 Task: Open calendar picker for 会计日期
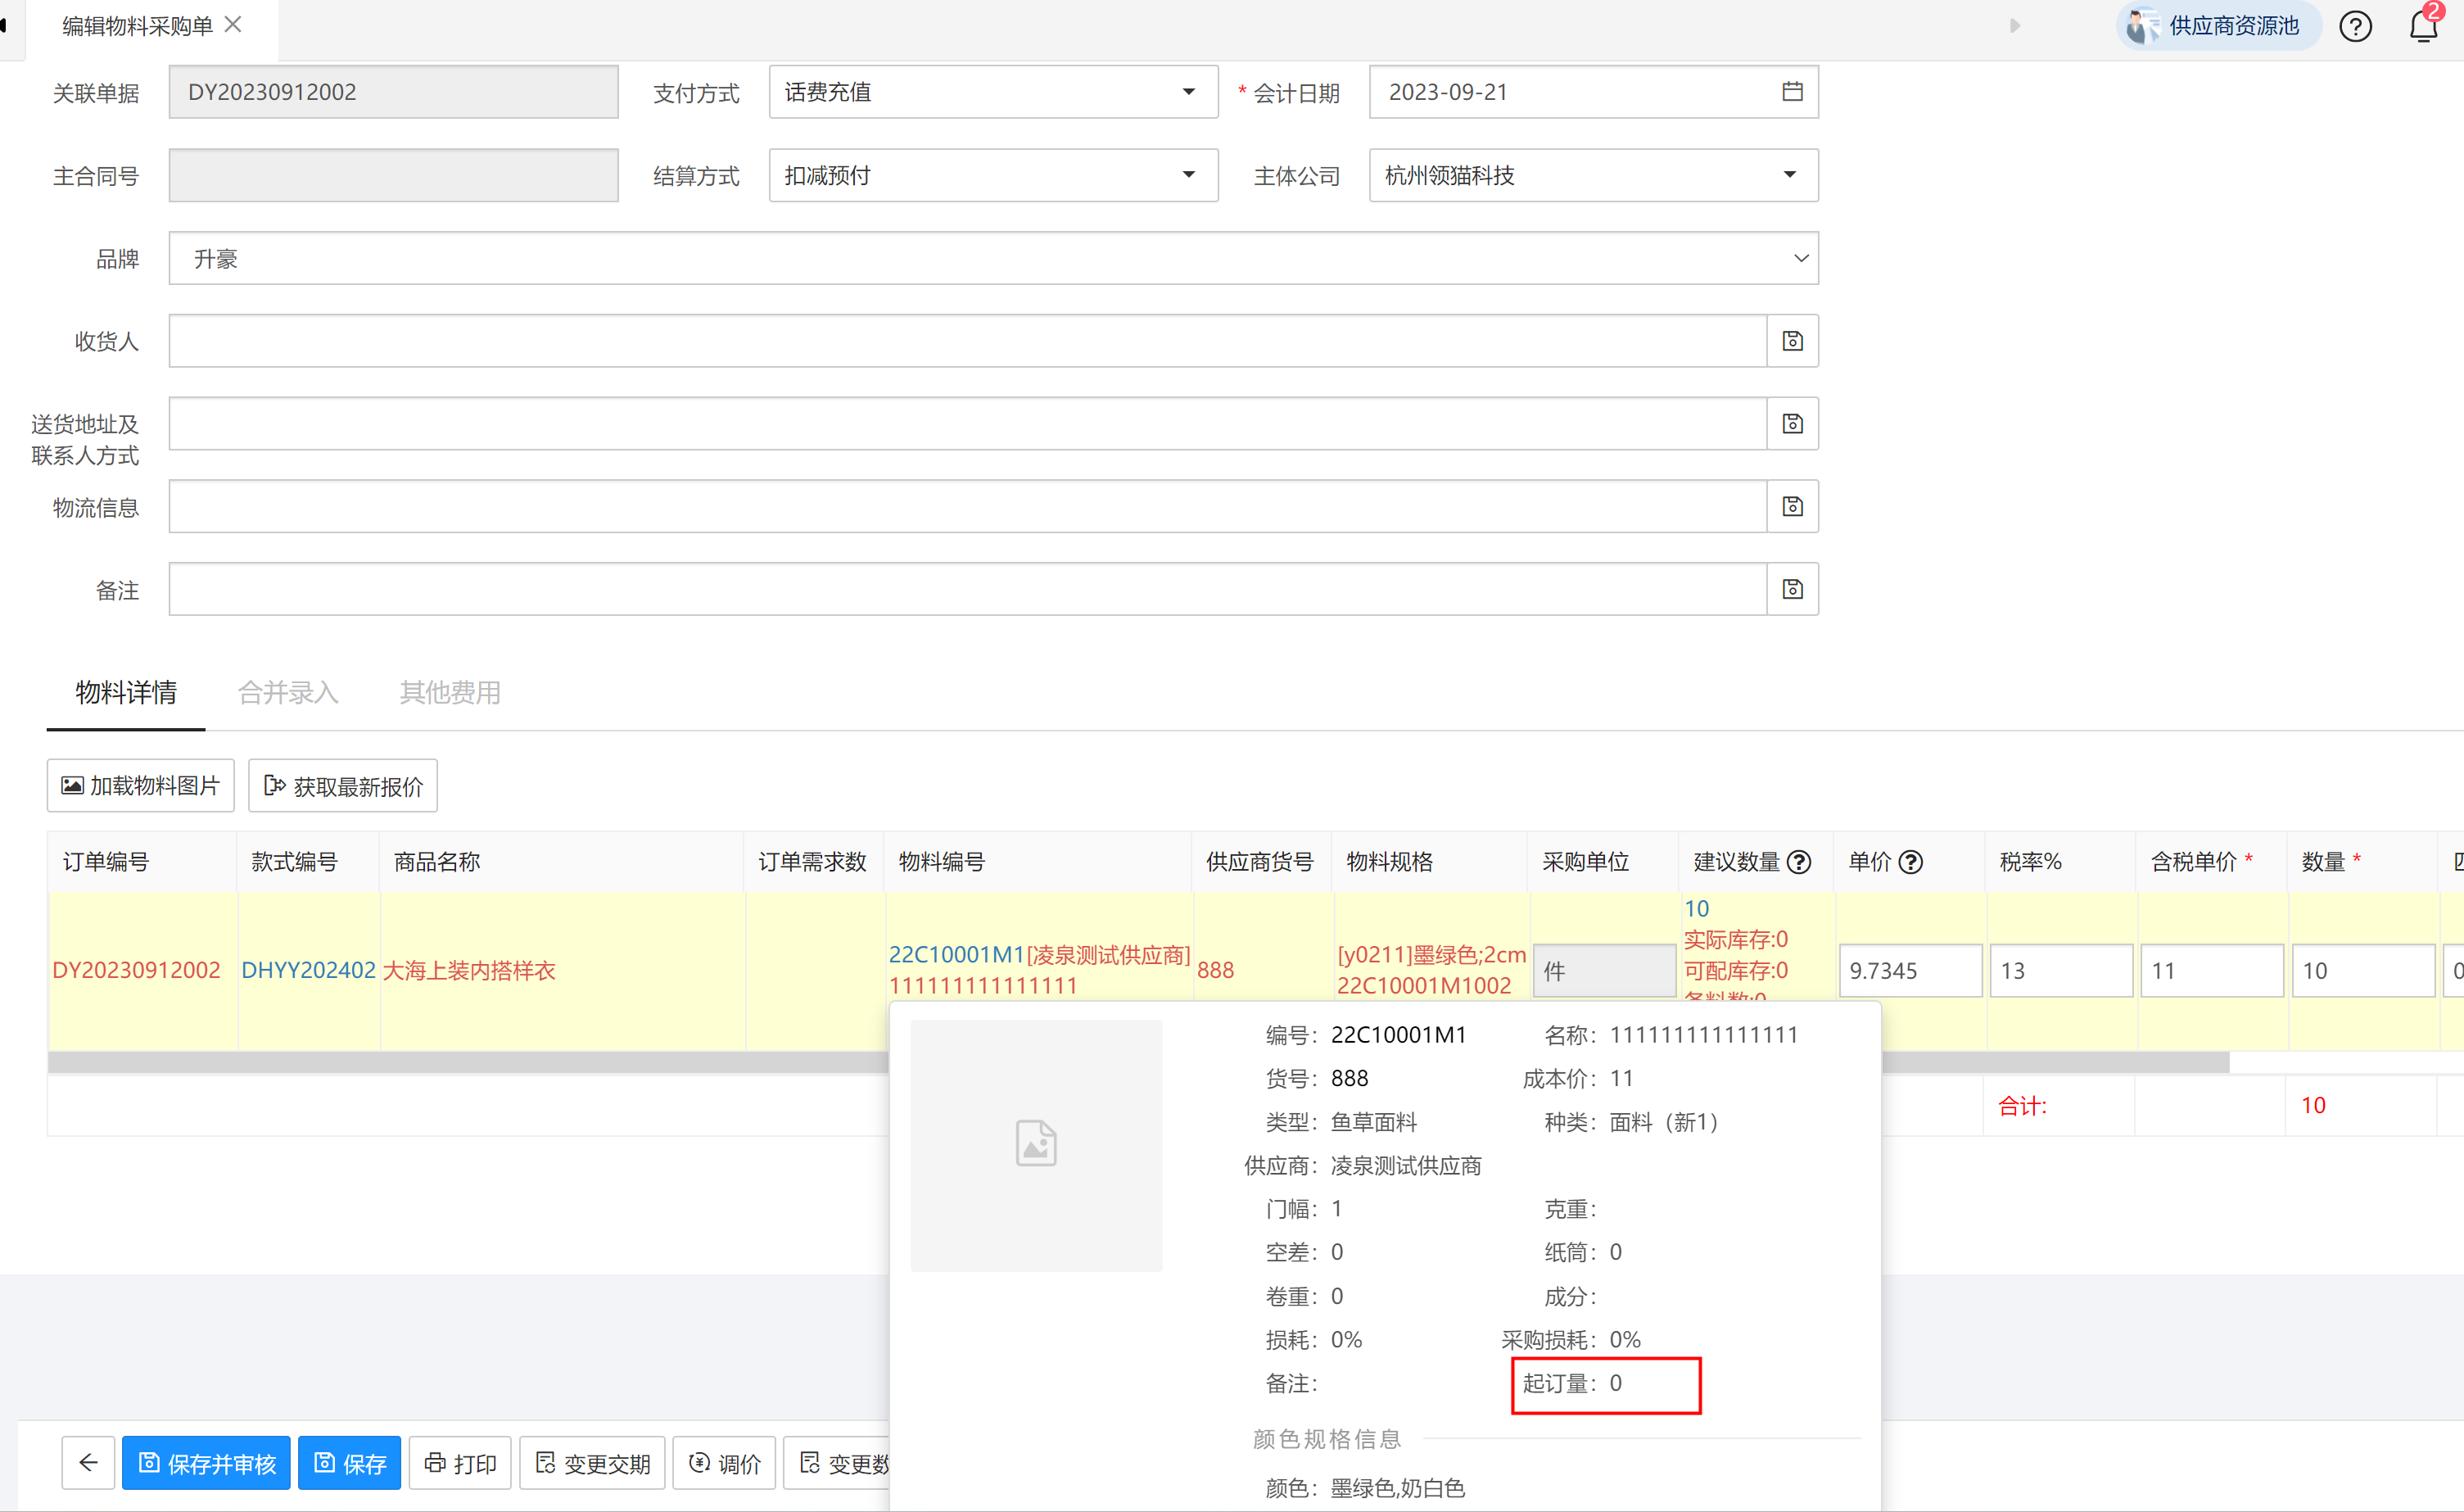pos(1792,92)
